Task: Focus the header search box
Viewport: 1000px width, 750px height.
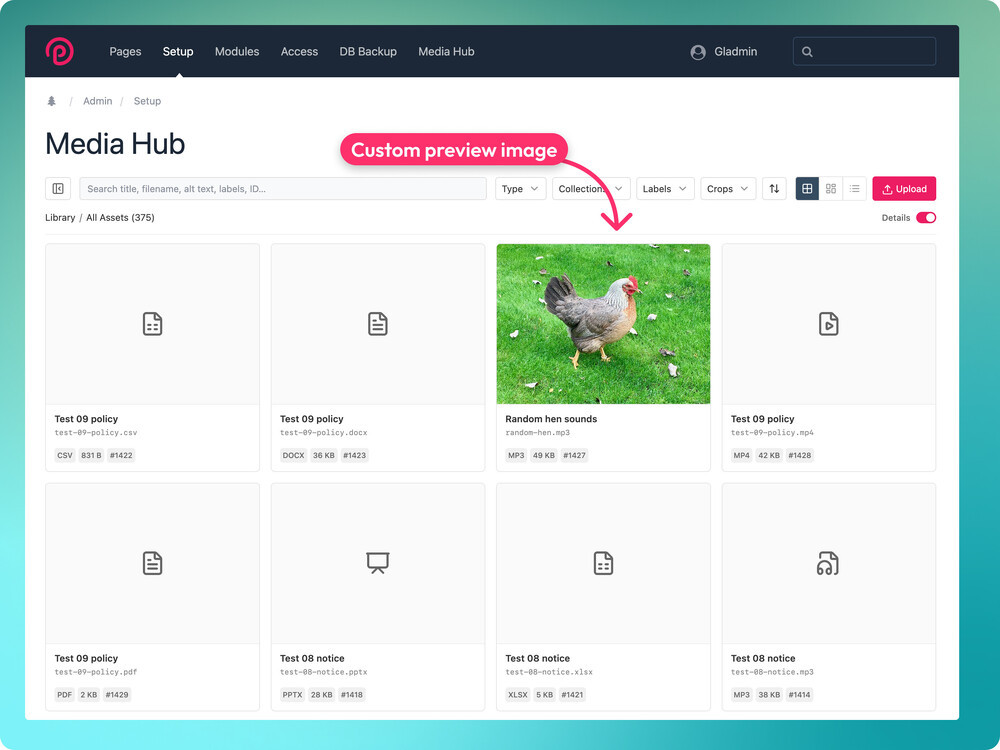Action: pyautogui.click(x=864, y=52)
